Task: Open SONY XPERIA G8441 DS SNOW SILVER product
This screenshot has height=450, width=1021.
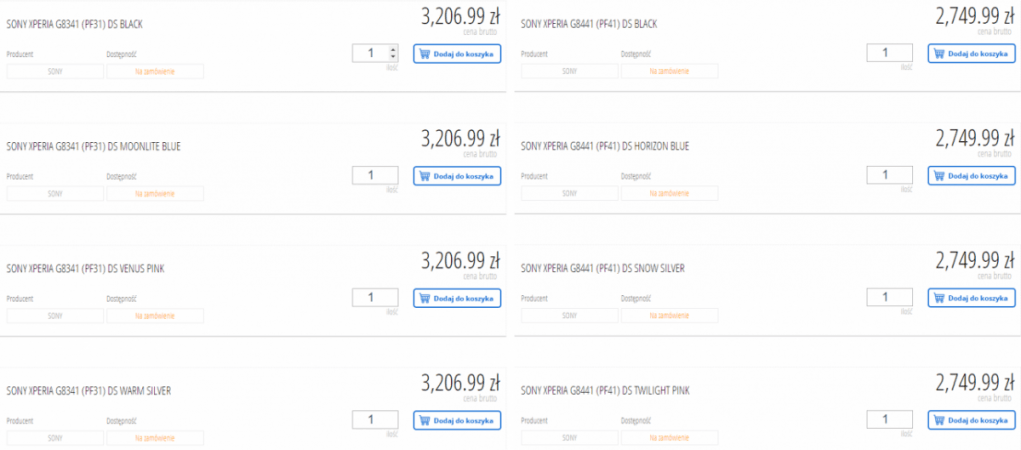Action: [x=604, y=268]
